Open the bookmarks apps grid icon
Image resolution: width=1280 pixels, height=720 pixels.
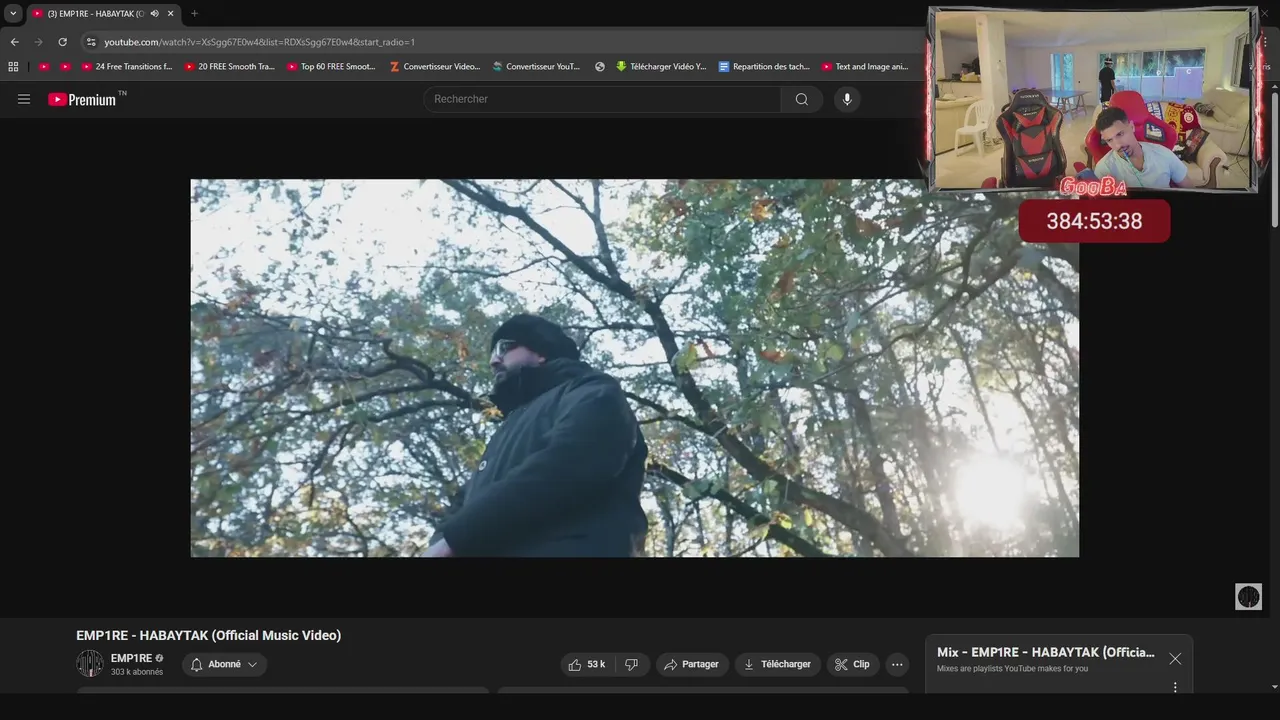click(13, 67)
